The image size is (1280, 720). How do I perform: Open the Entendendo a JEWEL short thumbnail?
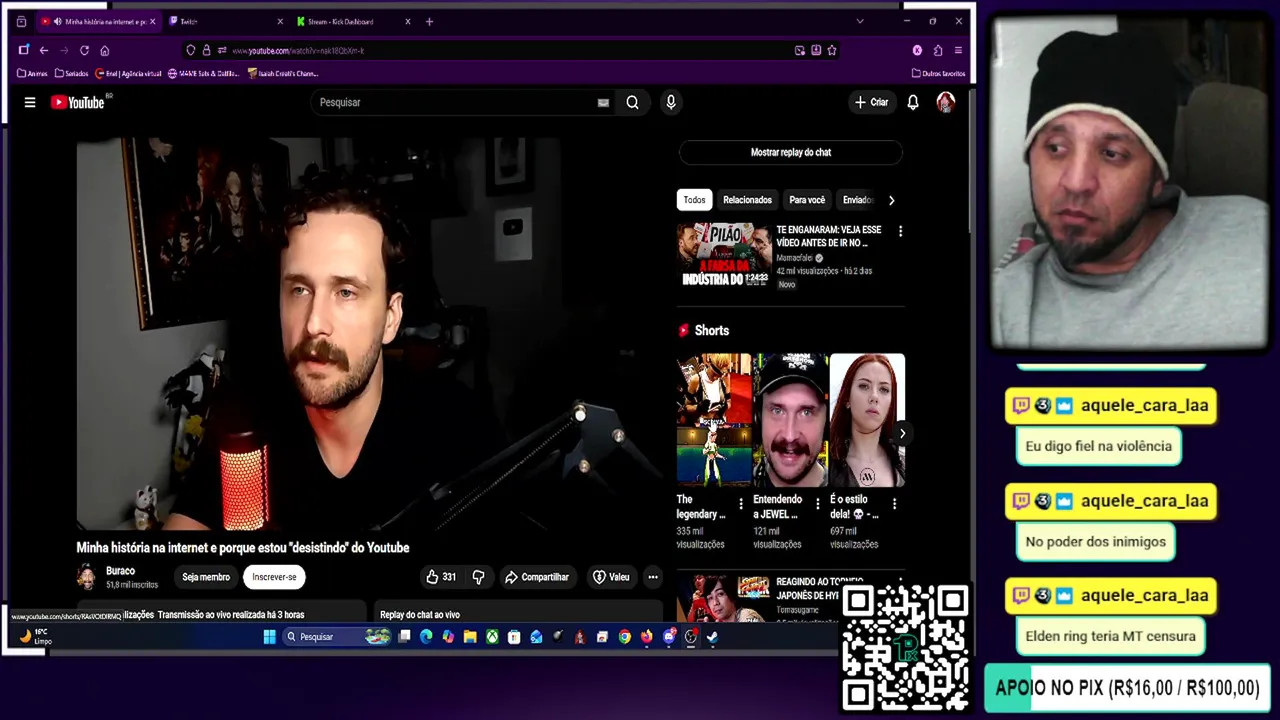pyautogui.click(x=790, y=419)
